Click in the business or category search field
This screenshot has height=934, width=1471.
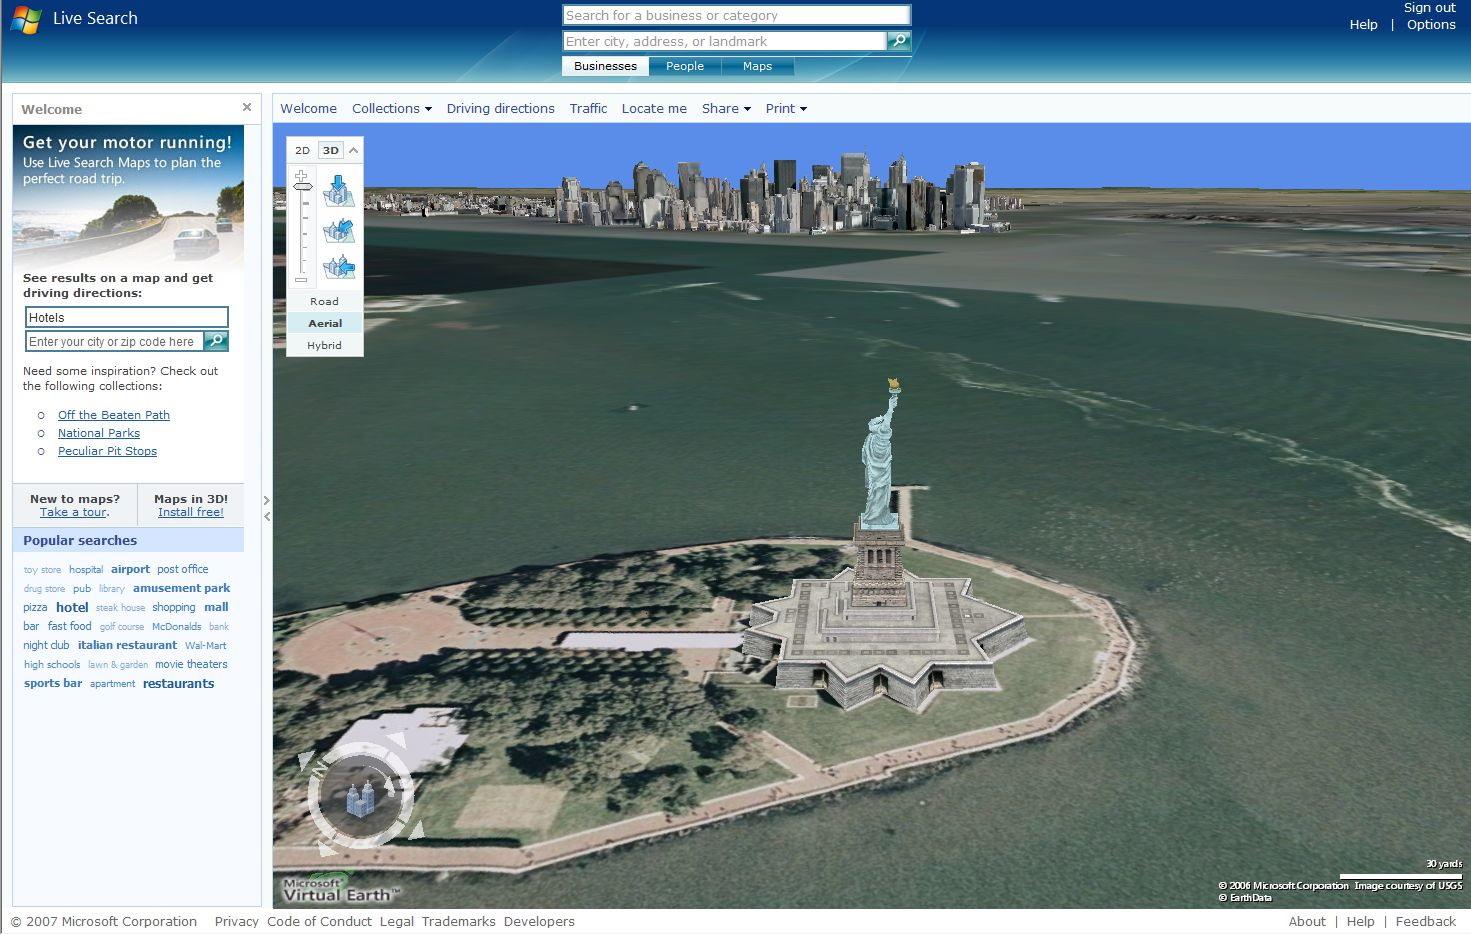click(736, 15)
